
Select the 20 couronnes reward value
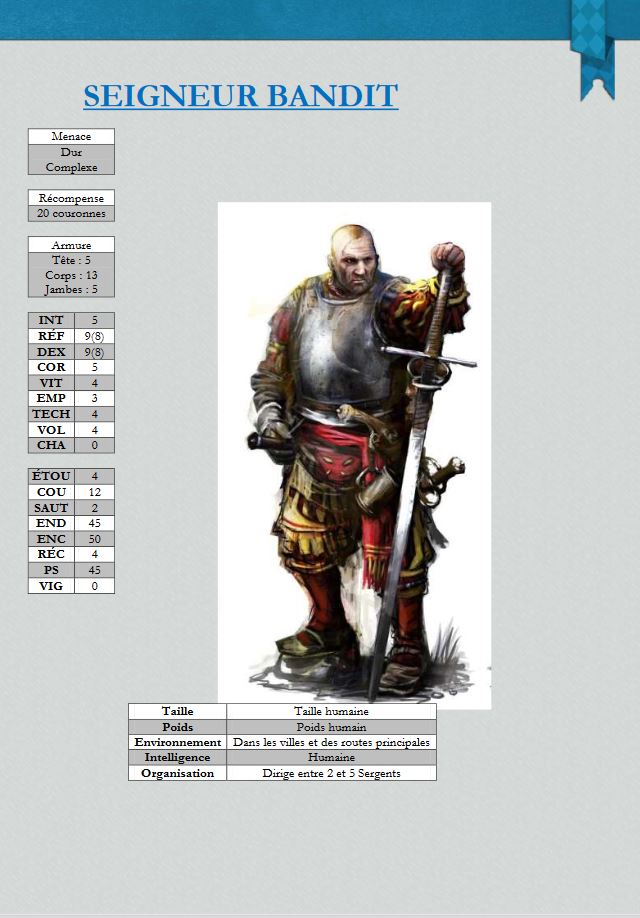[x=71, y=214]
